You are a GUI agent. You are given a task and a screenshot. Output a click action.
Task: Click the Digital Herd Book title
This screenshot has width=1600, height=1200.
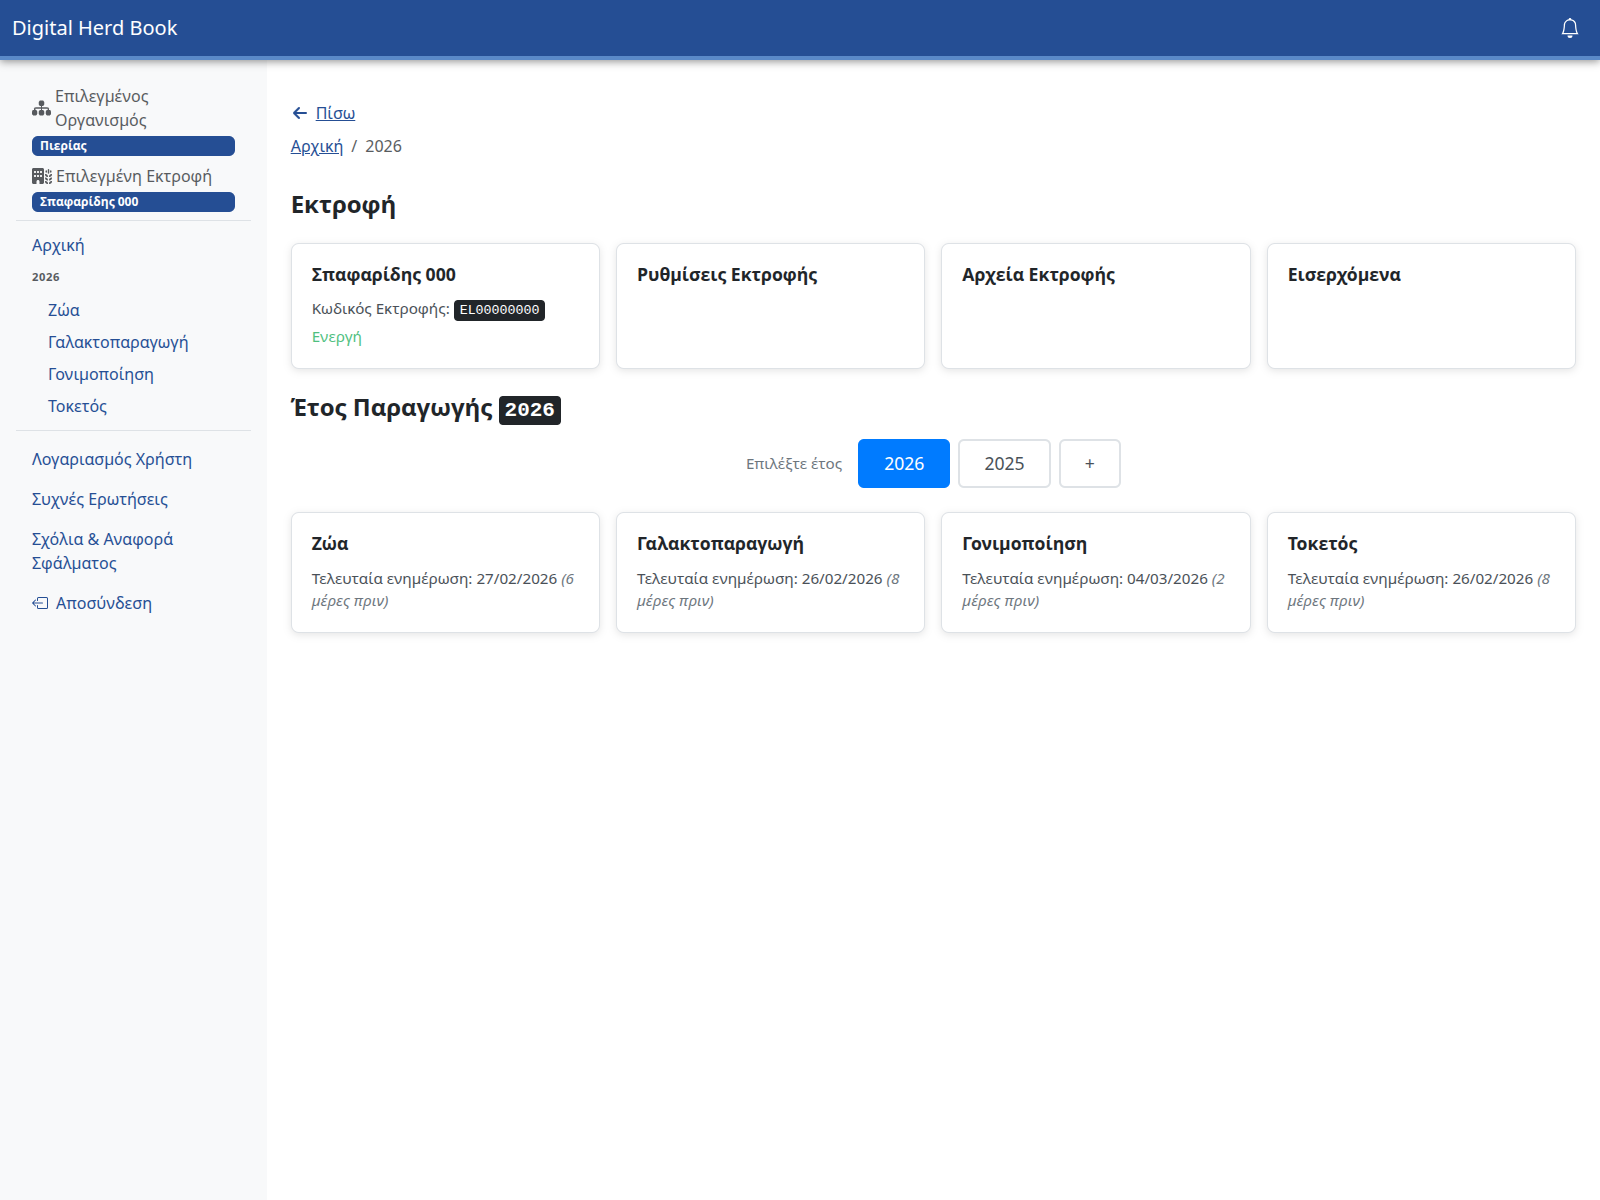coord(95,28)
